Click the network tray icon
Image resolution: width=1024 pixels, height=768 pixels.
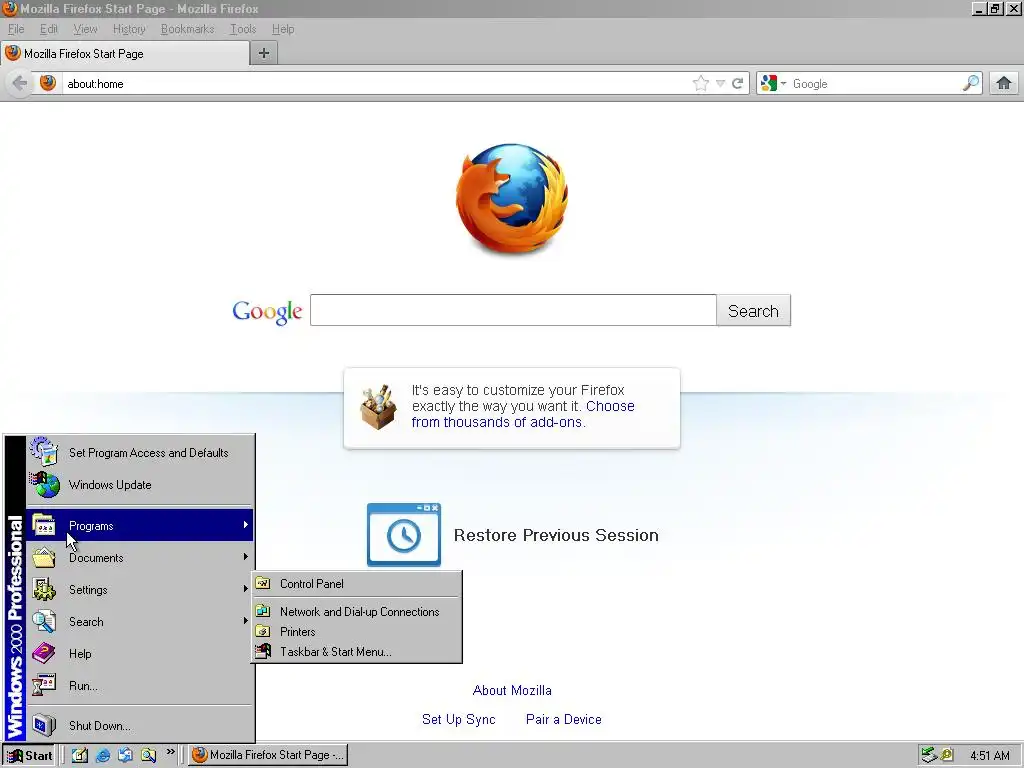(929, 756)
